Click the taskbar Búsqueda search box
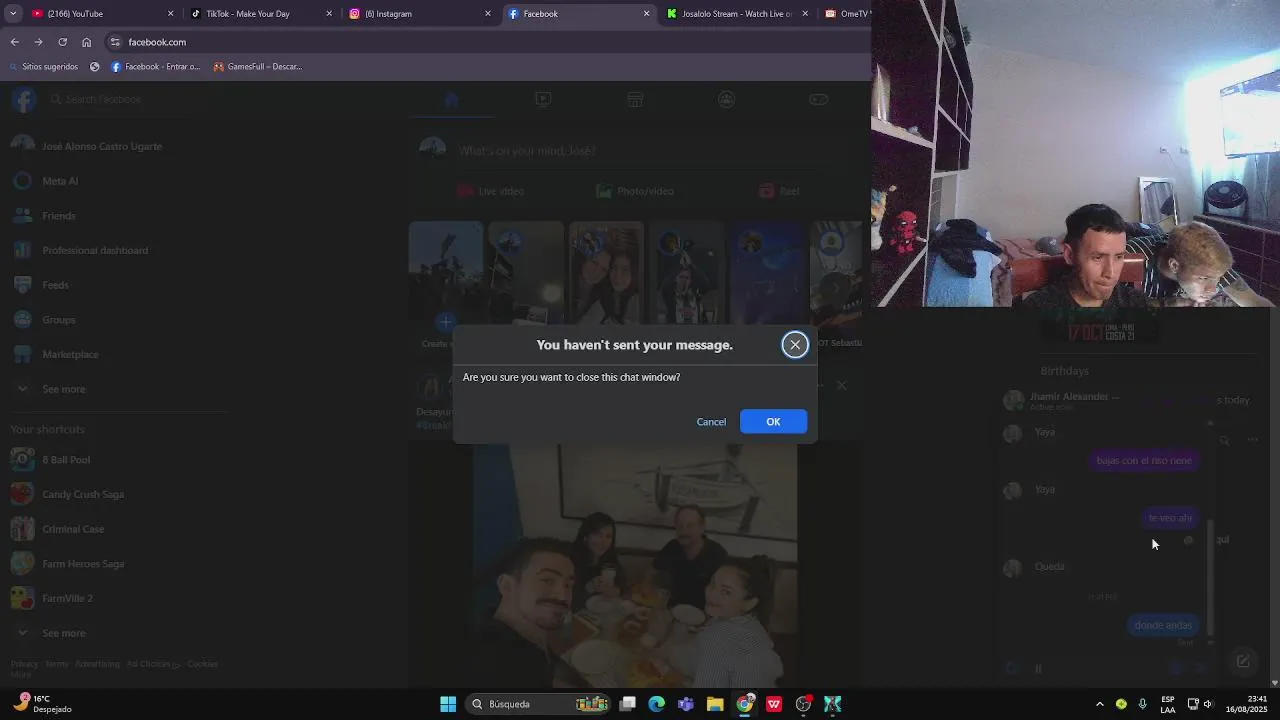The width and height of the screenshot is (1280, 720). pyautogui.click(x=540, y=704)
